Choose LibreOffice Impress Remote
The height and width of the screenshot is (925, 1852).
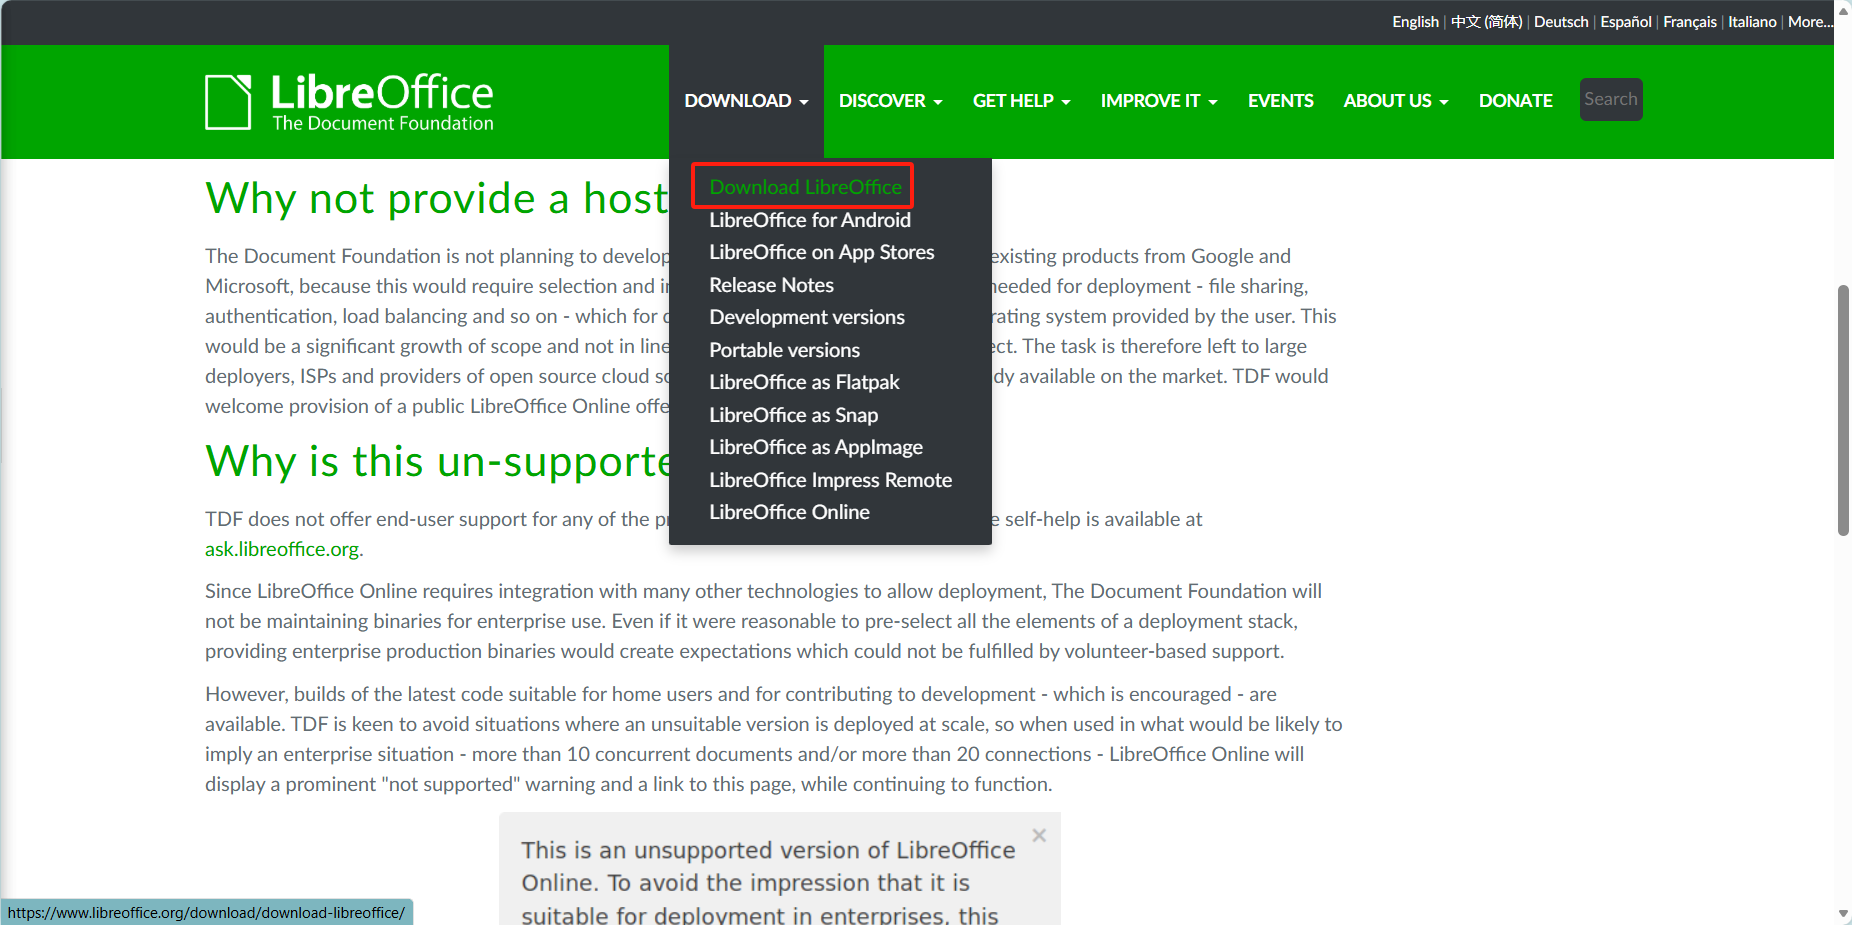(x=830, y=480)
